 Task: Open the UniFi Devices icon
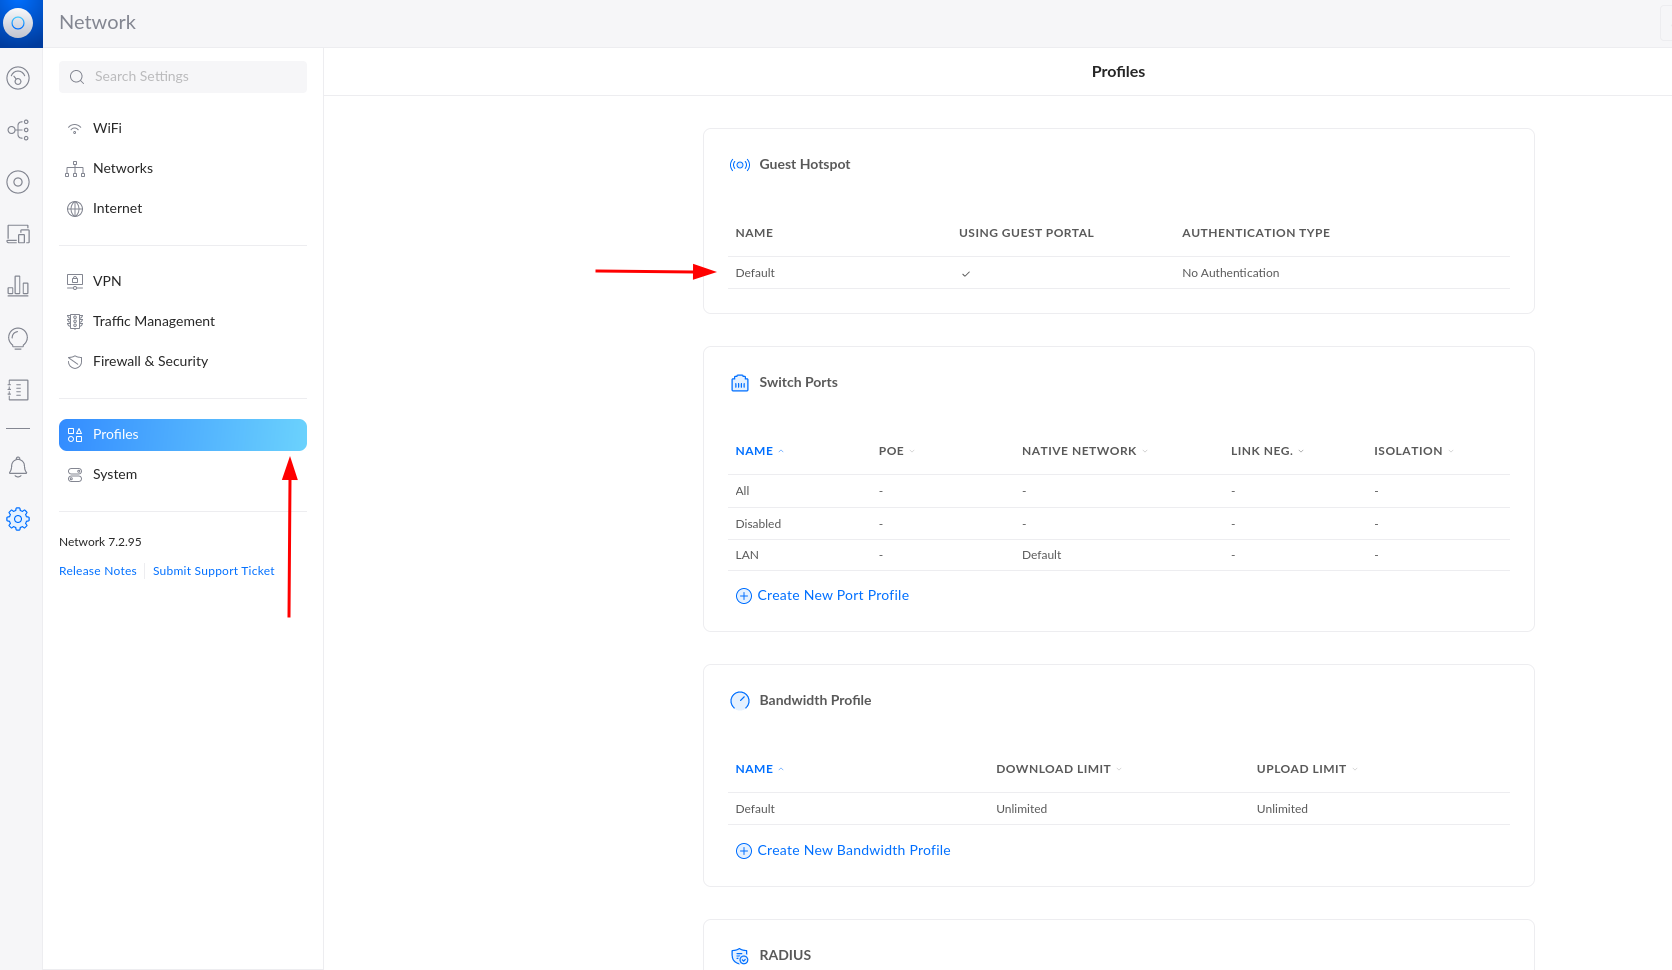tap(18, 182)
